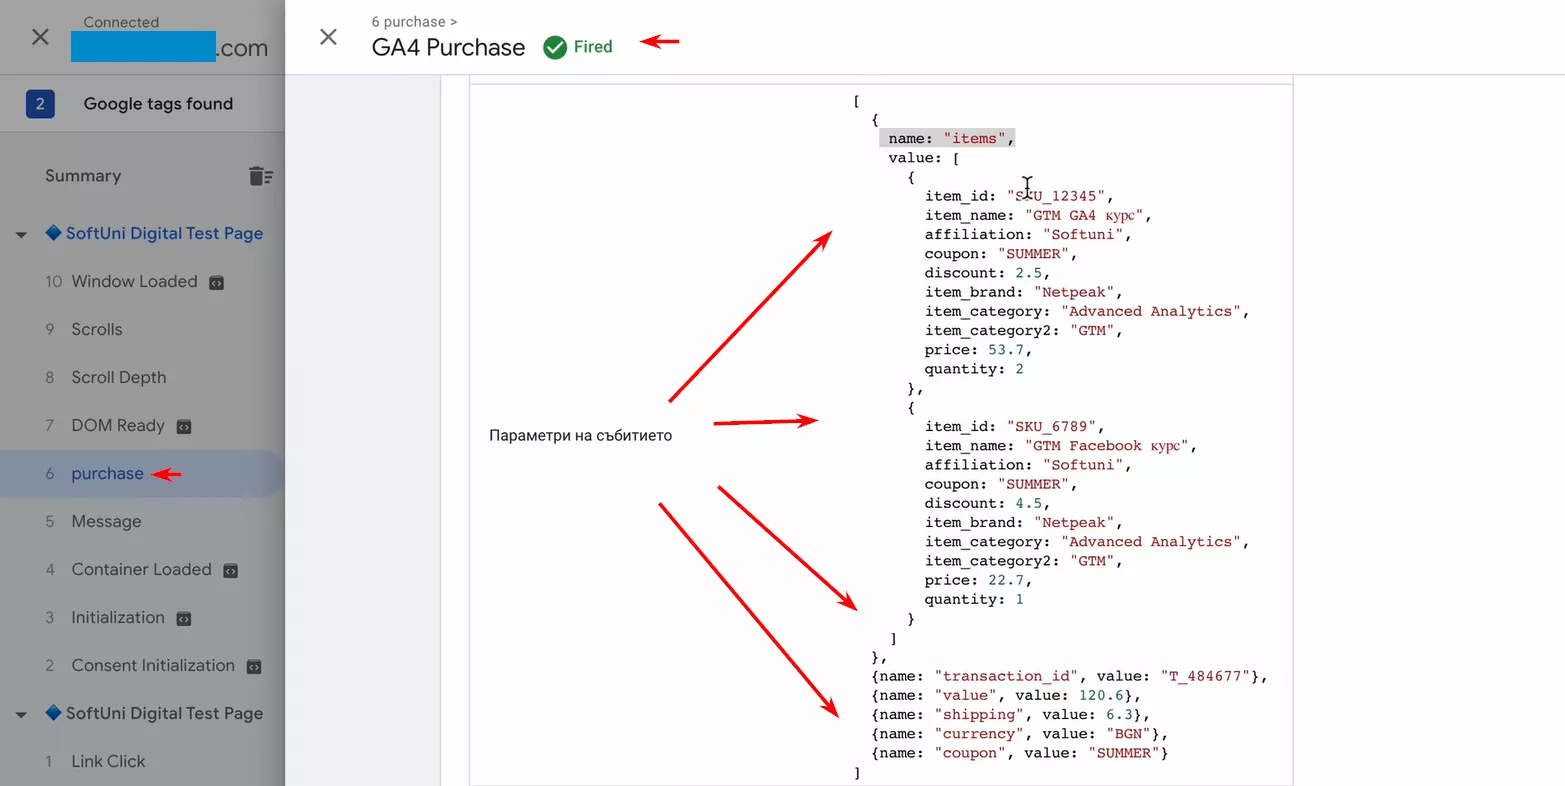Viewport: 1565px width, 786px height.
Task: Select event 8 Scroll Depth
Action: (x=118, y=378)
